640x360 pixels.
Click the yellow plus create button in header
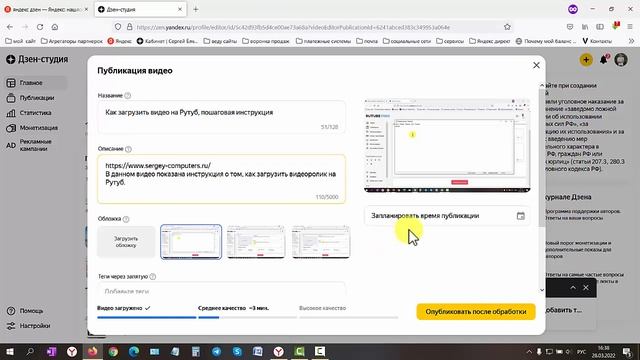[586, 60]
